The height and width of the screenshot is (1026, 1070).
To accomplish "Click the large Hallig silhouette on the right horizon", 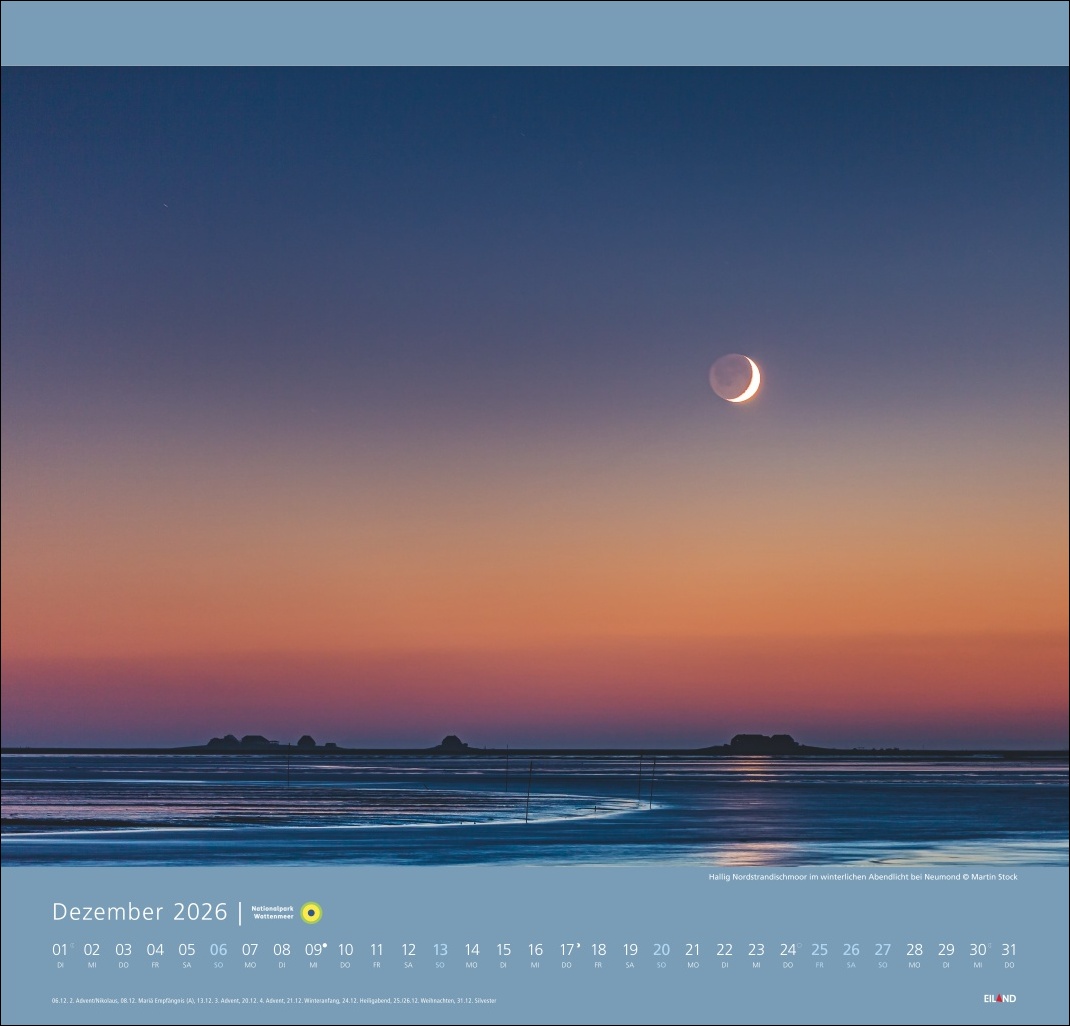I will point(763,743).
